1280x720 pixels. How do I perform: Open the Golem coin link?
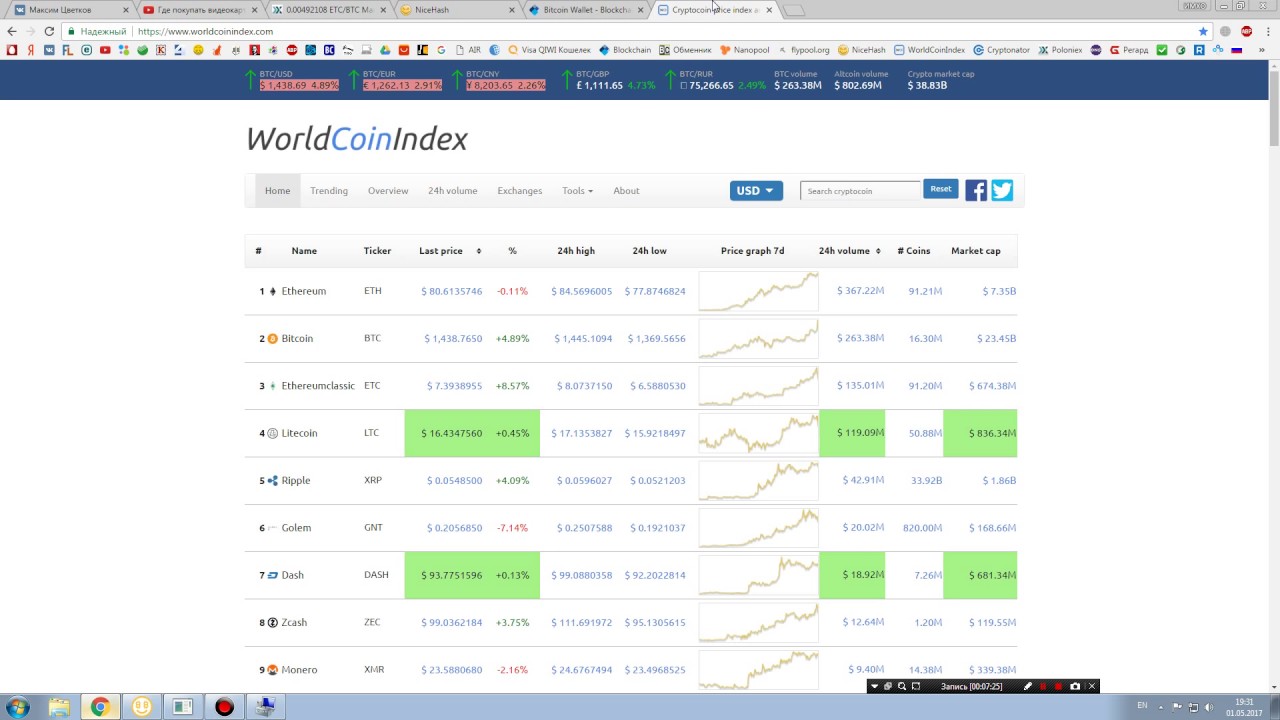[x=296, y=528]
